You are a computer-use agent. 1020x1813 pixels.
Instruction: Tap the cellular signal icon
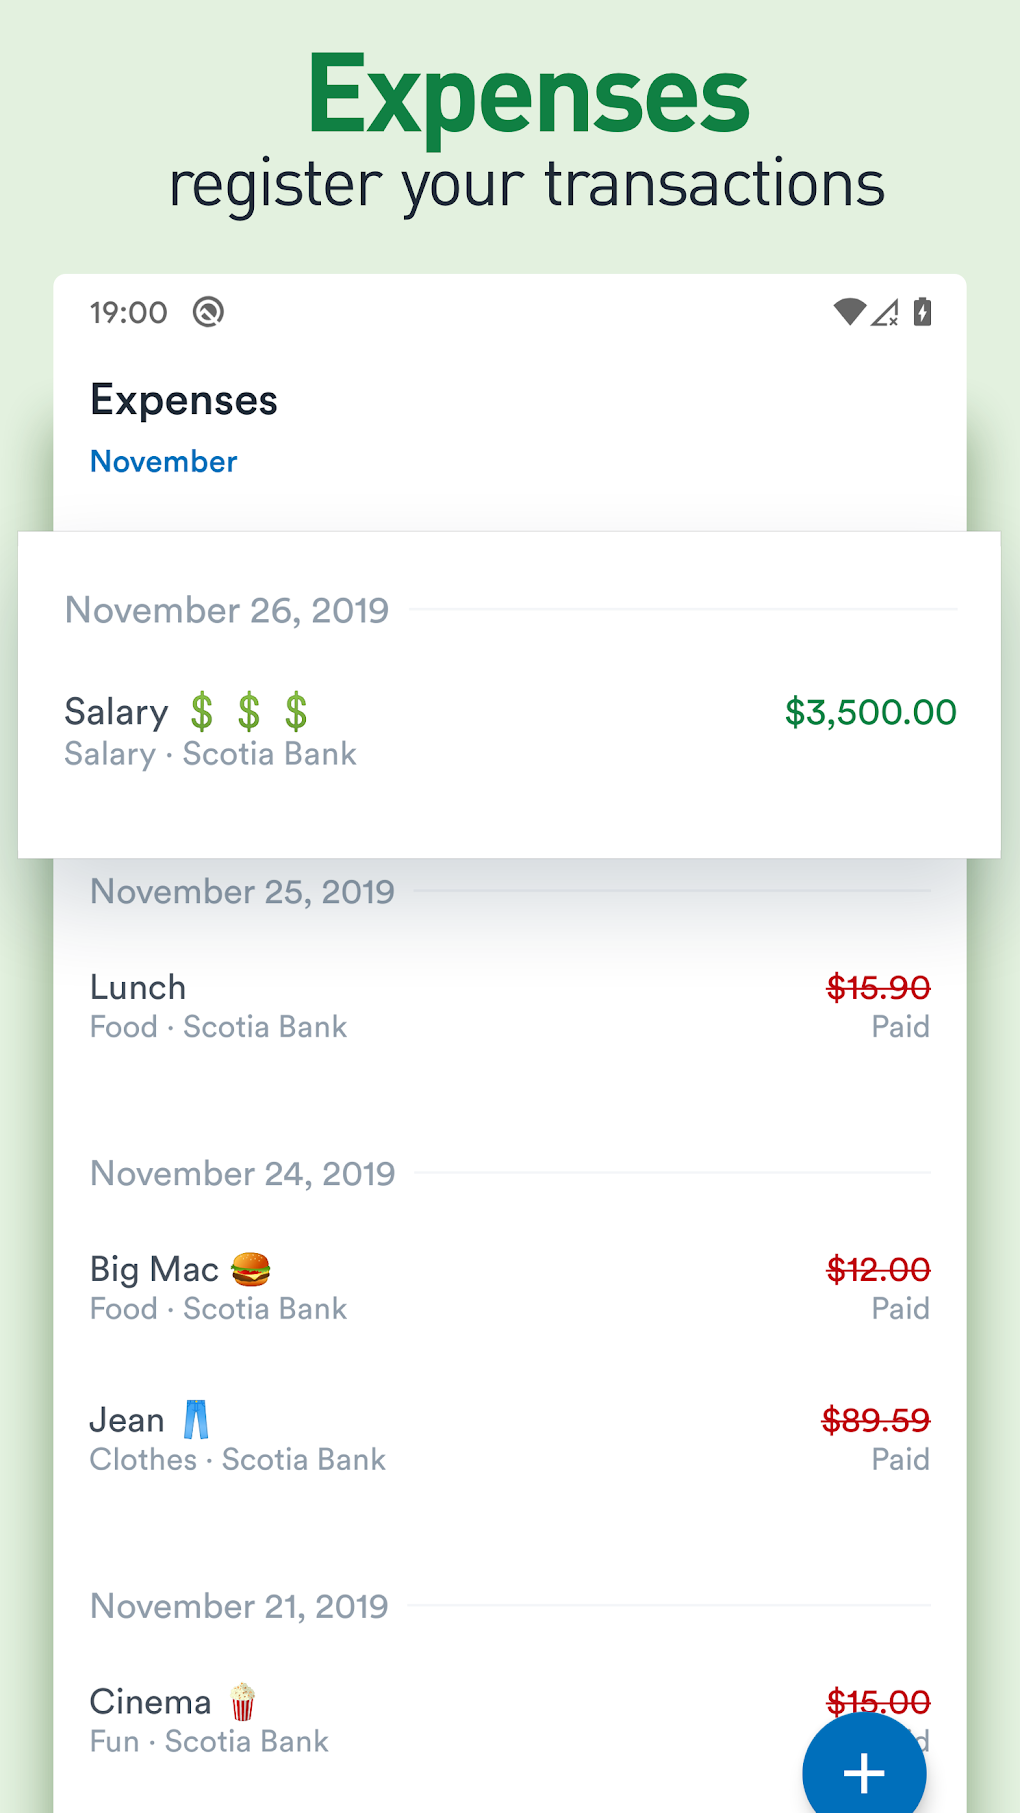pos(885,313)
